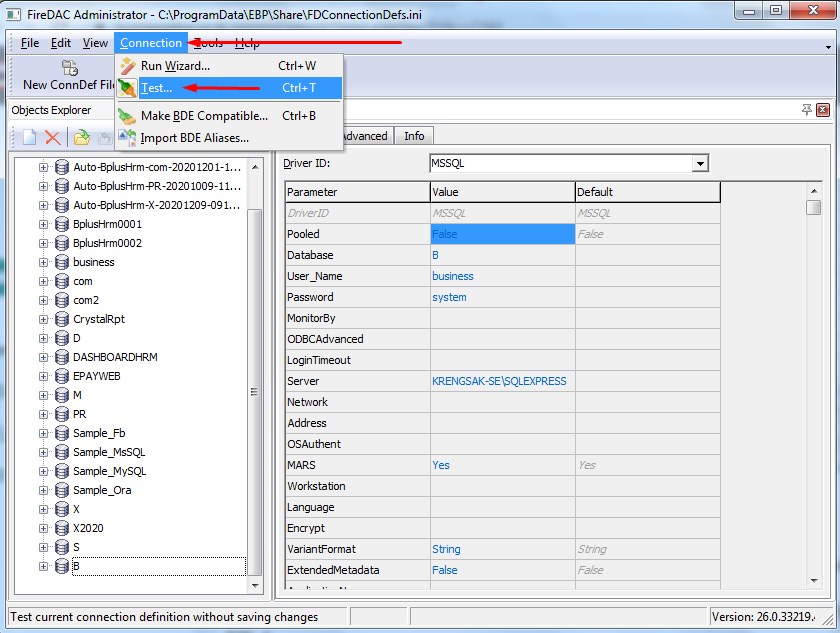Image resolution: width=840 pixels, height=633 pixels.
Task: Expand the Sample_Ora node
Action: click(43, 490)
